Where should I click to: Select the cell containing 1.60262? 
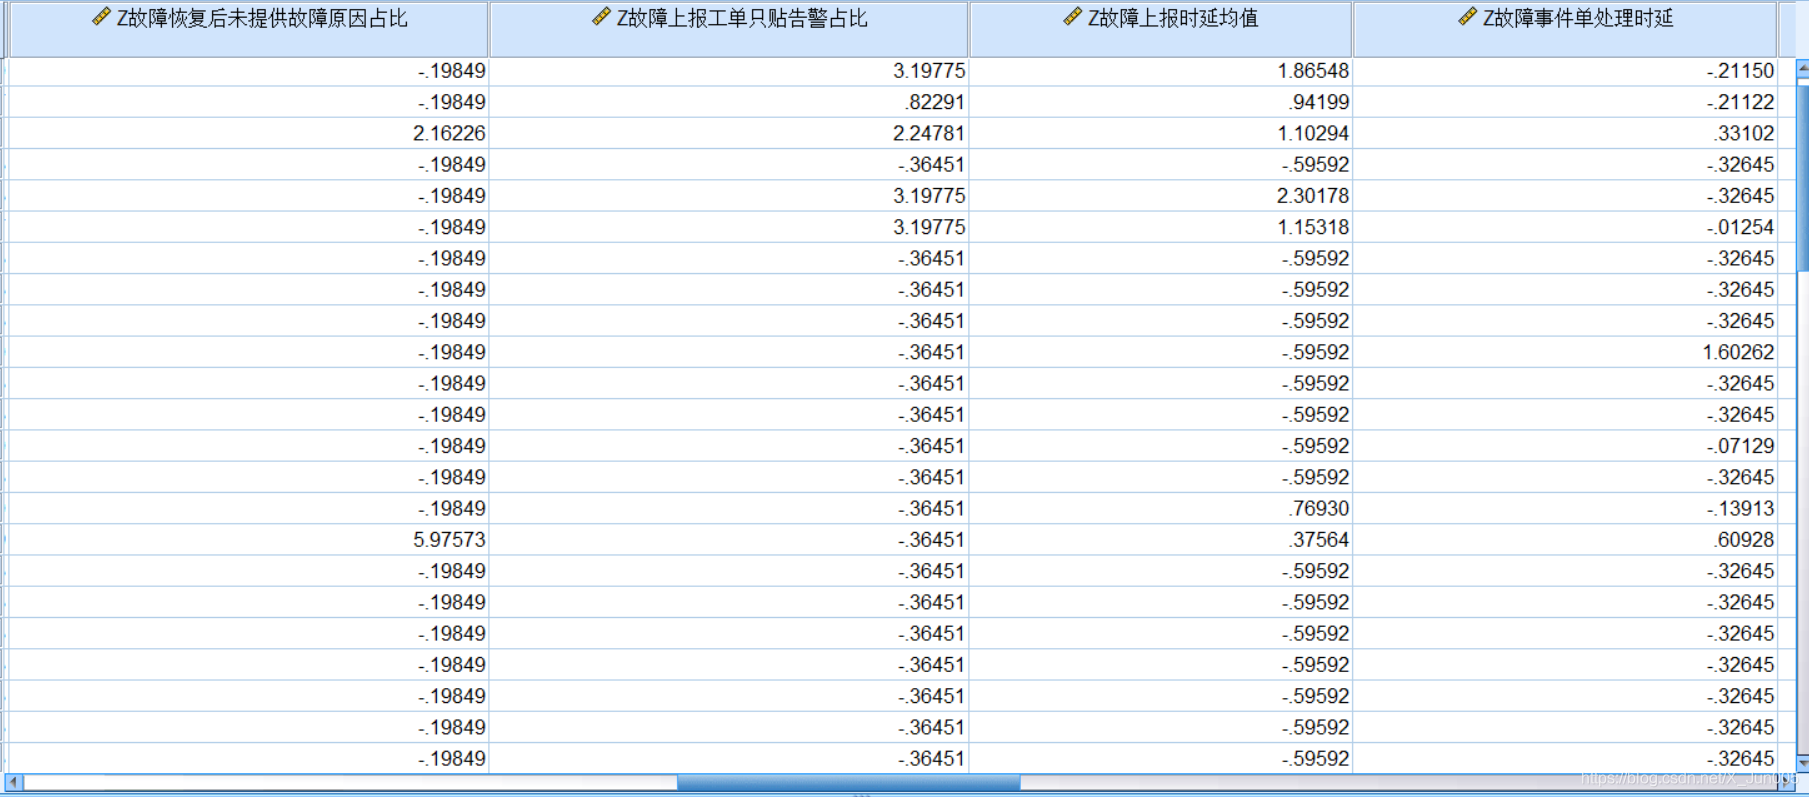pyautogui.click(x=1565, y=352)
